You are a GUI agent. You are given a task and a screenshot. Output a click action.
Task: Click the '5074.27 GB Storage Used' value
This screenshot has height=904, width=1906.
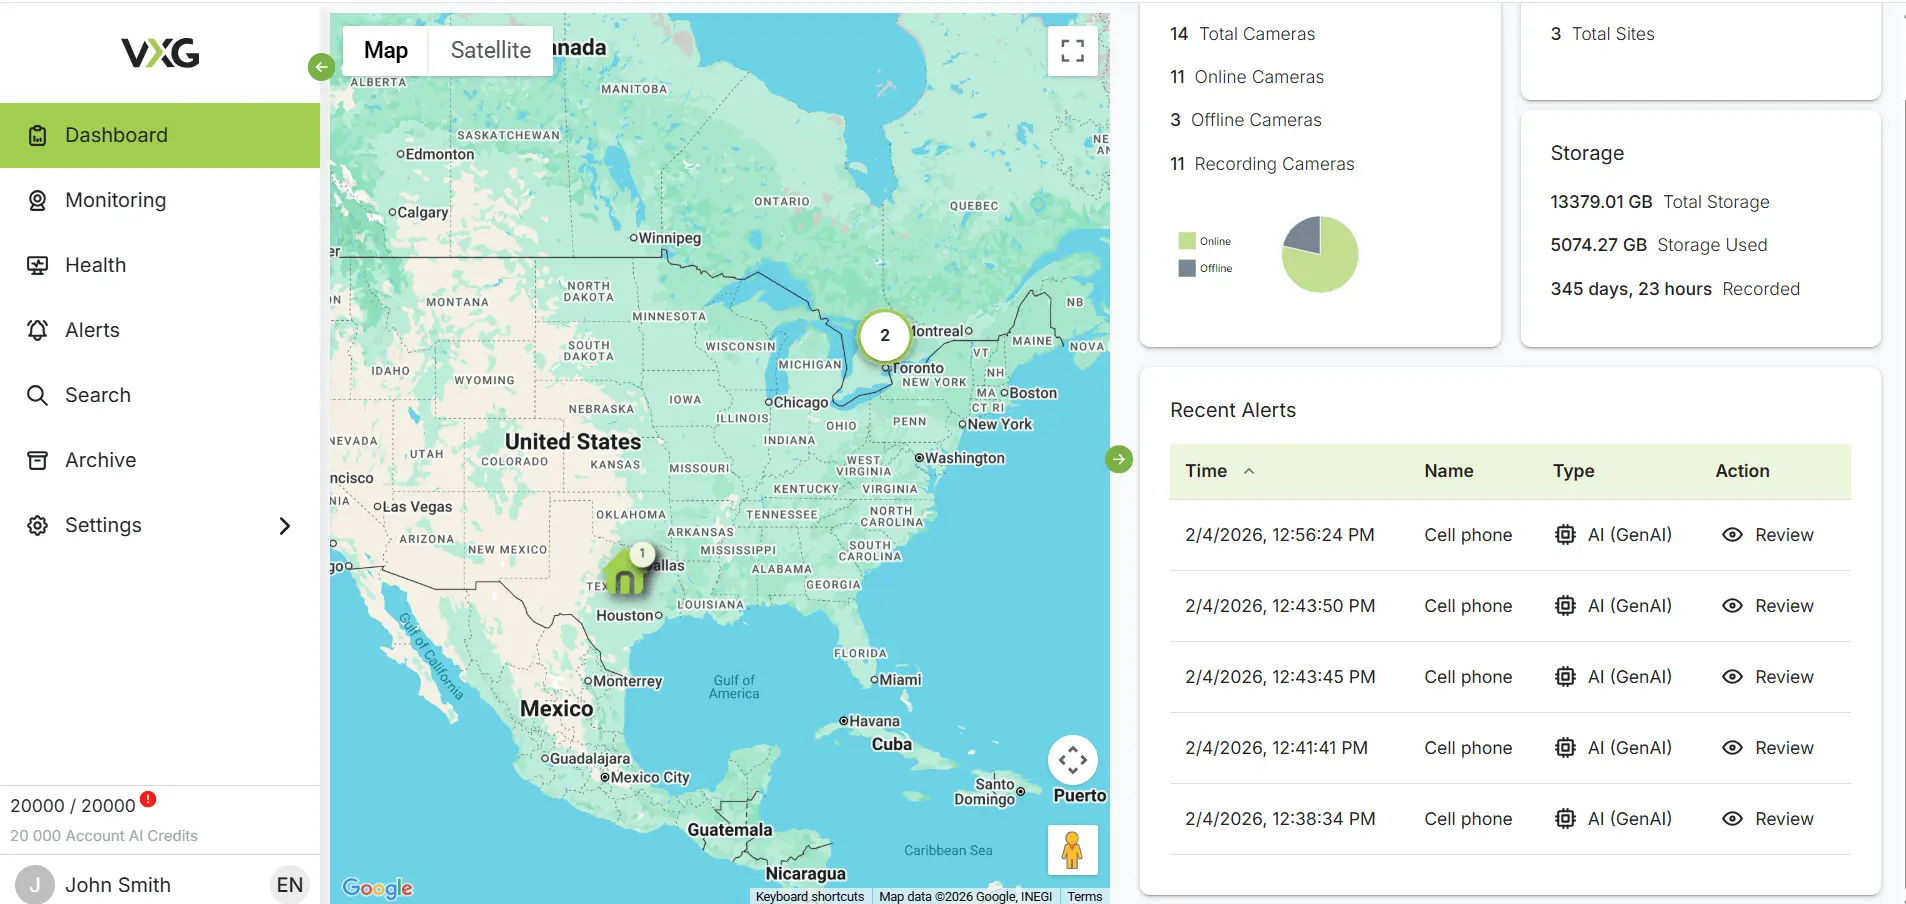tap(1659, 245)
